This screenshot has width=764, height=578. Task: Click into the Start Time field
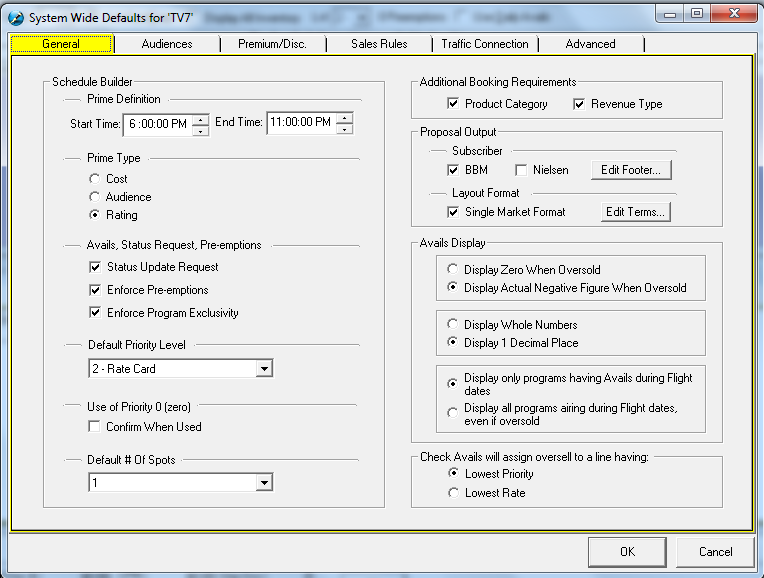[156, 124]
